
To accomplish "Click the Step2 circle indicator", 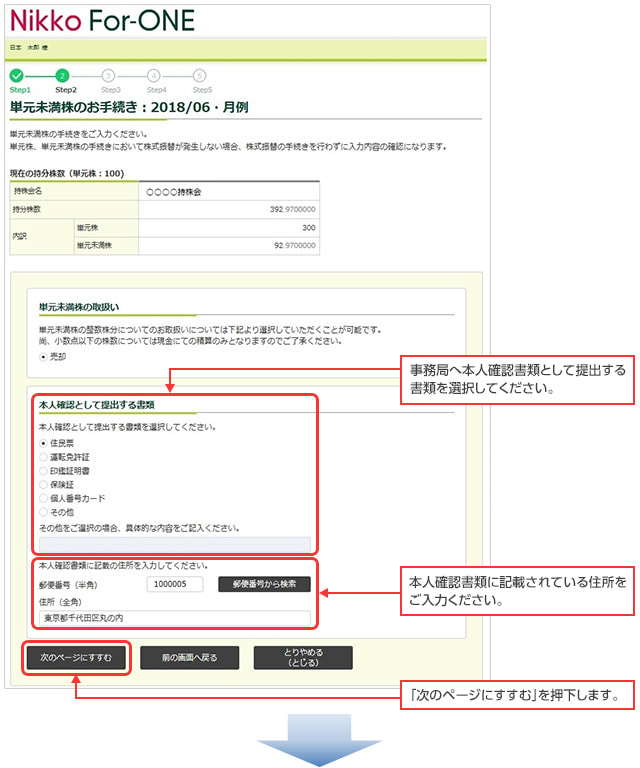I will tap(62, 76).
